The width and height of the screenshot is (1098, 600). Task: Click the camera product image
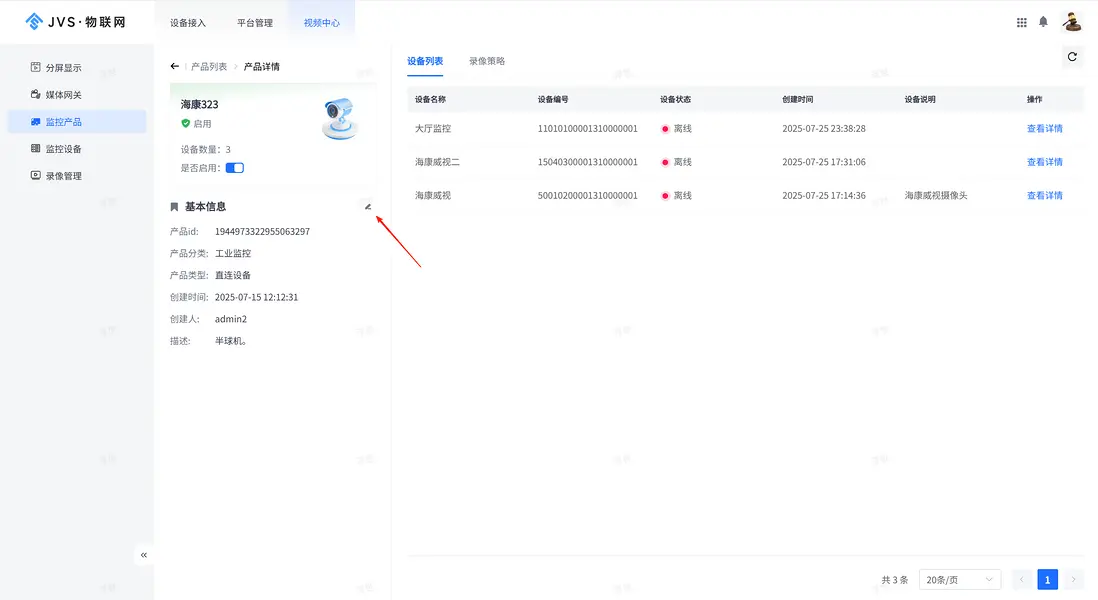[340, 119]
